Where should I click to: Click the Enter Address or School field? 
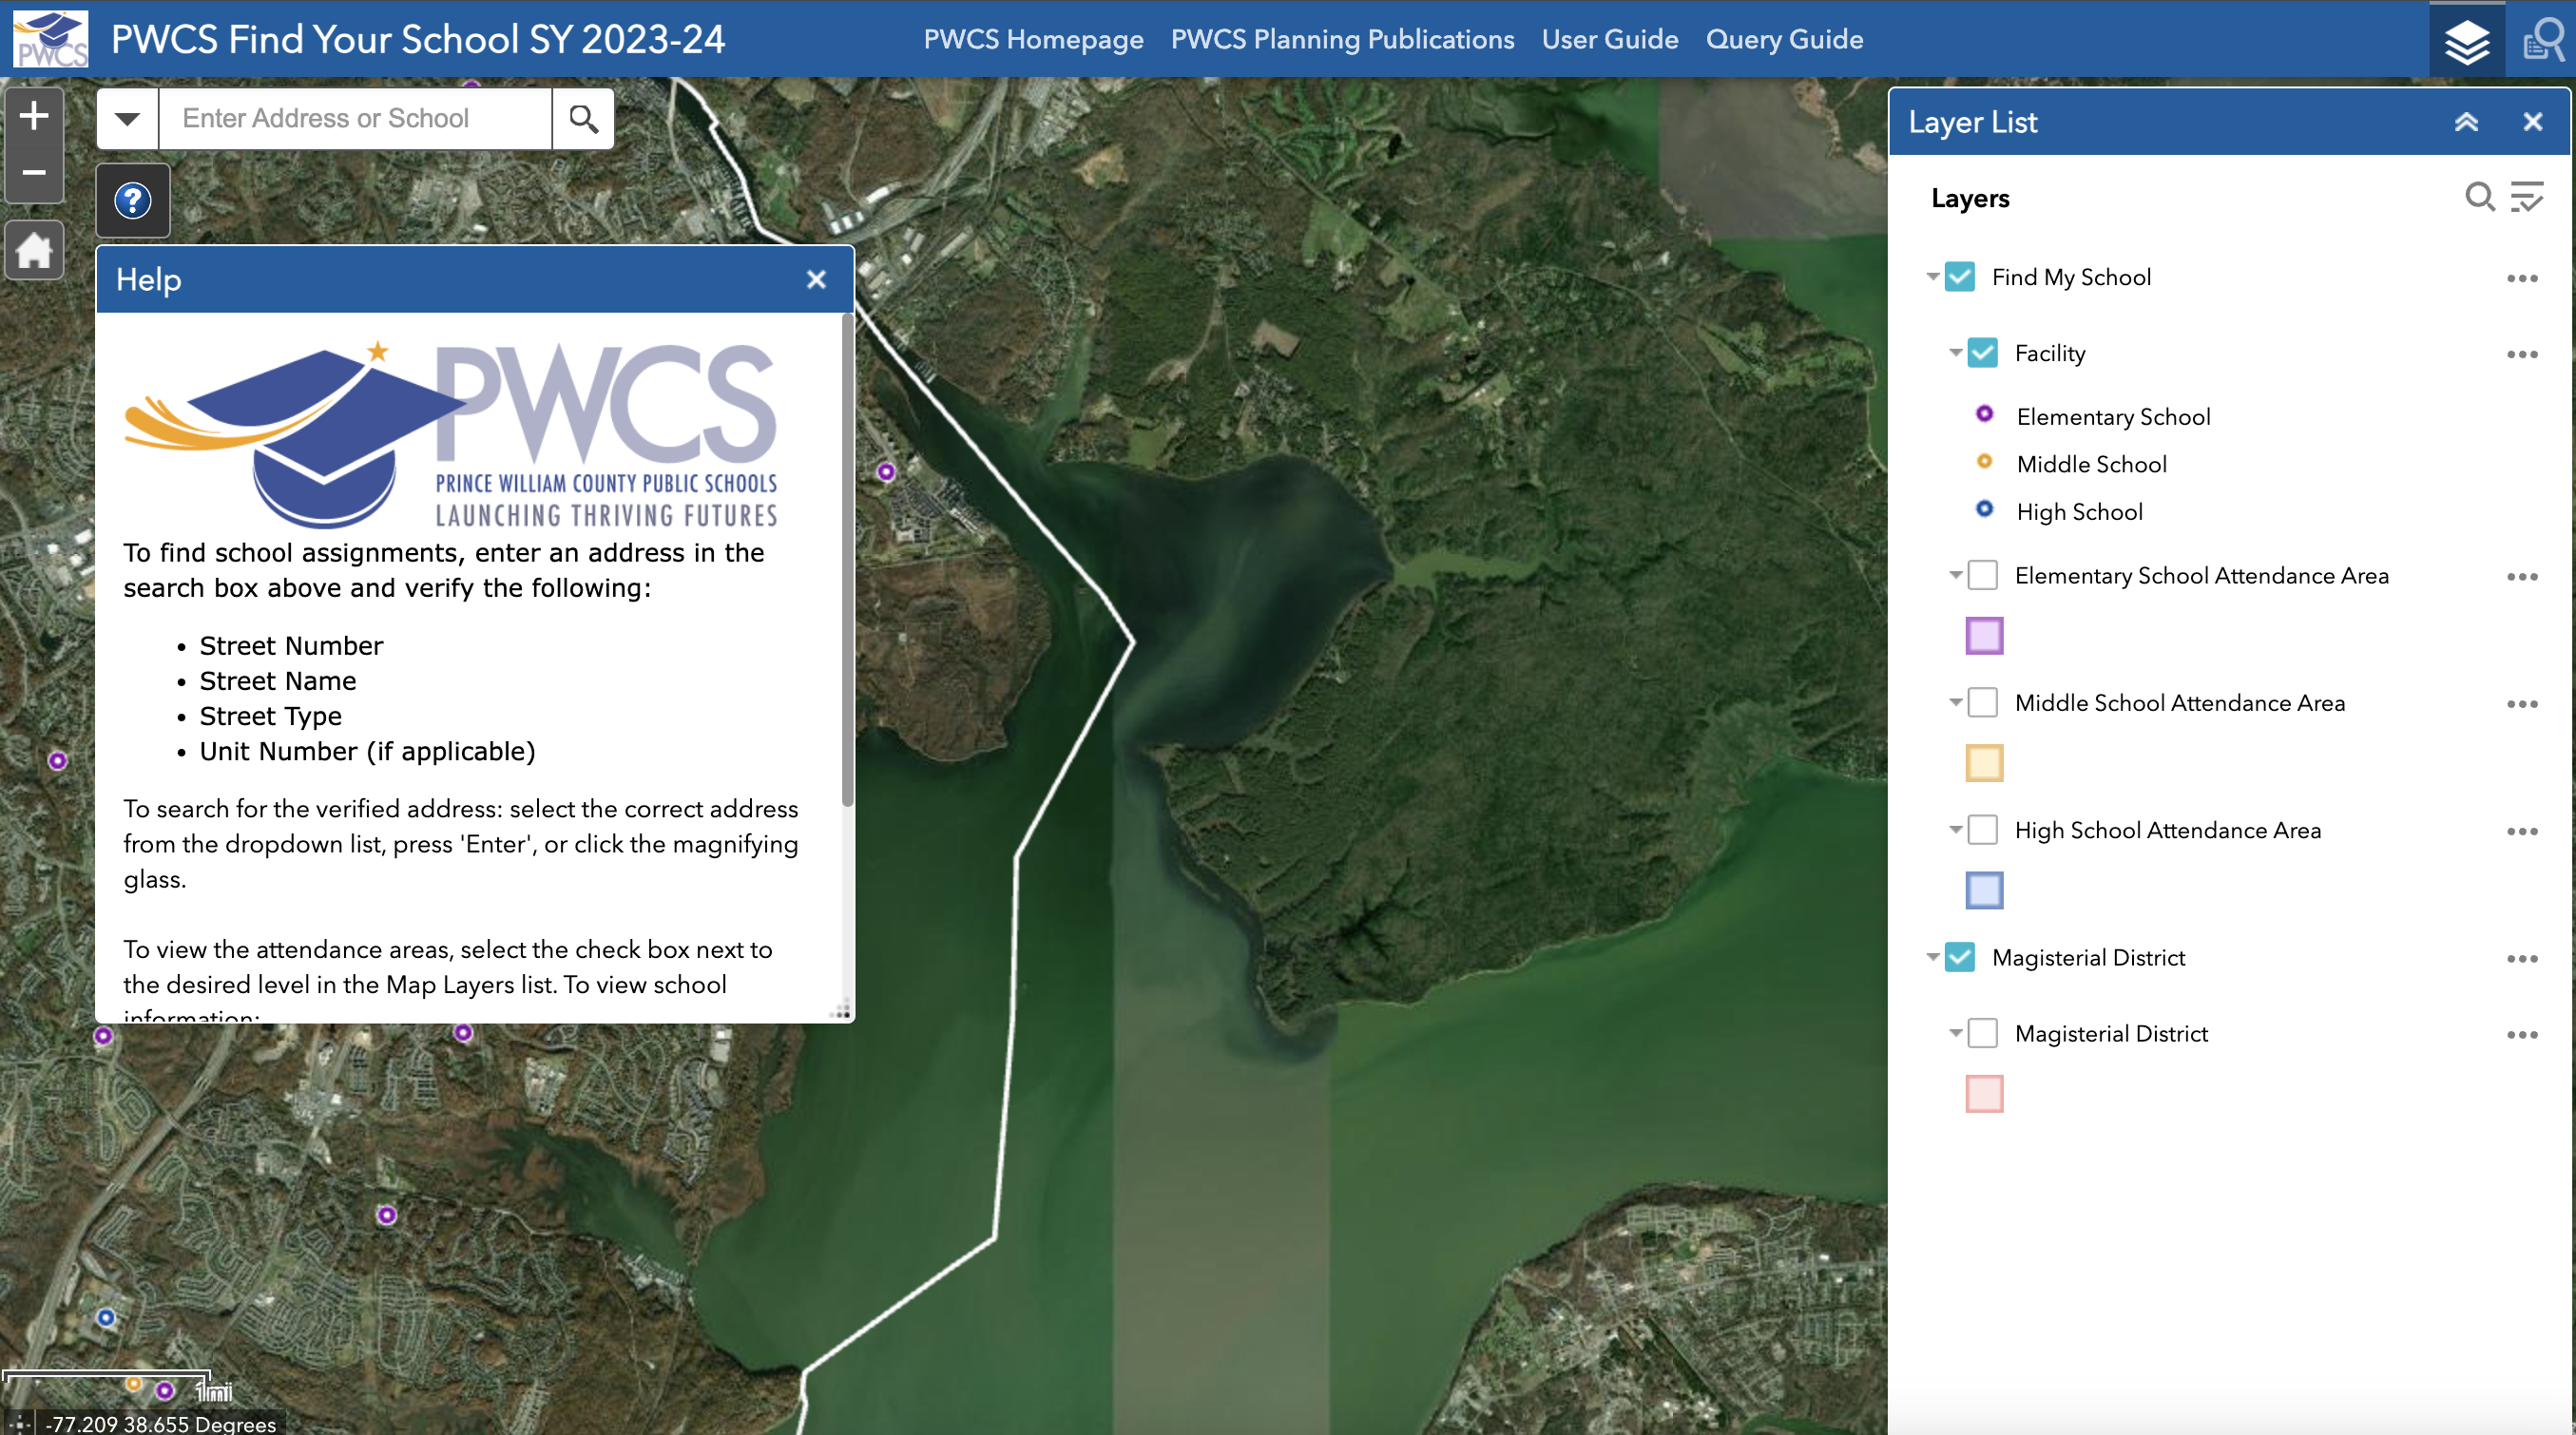[x=355, y=118]
